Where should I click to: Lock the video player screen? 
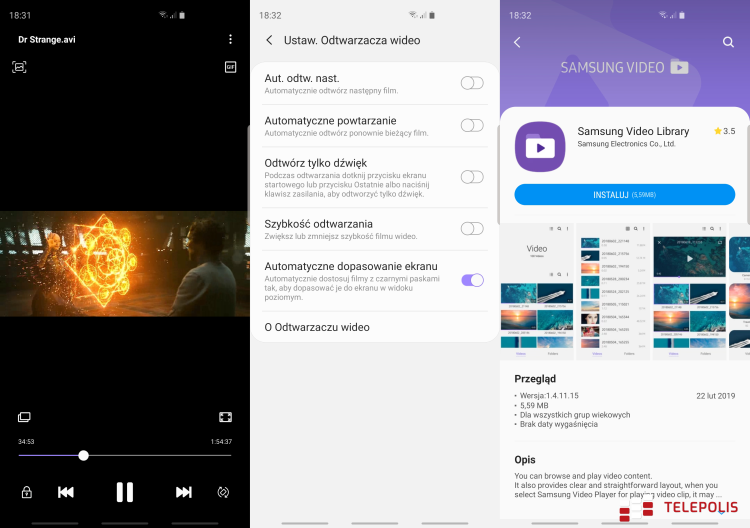[27, 492]
